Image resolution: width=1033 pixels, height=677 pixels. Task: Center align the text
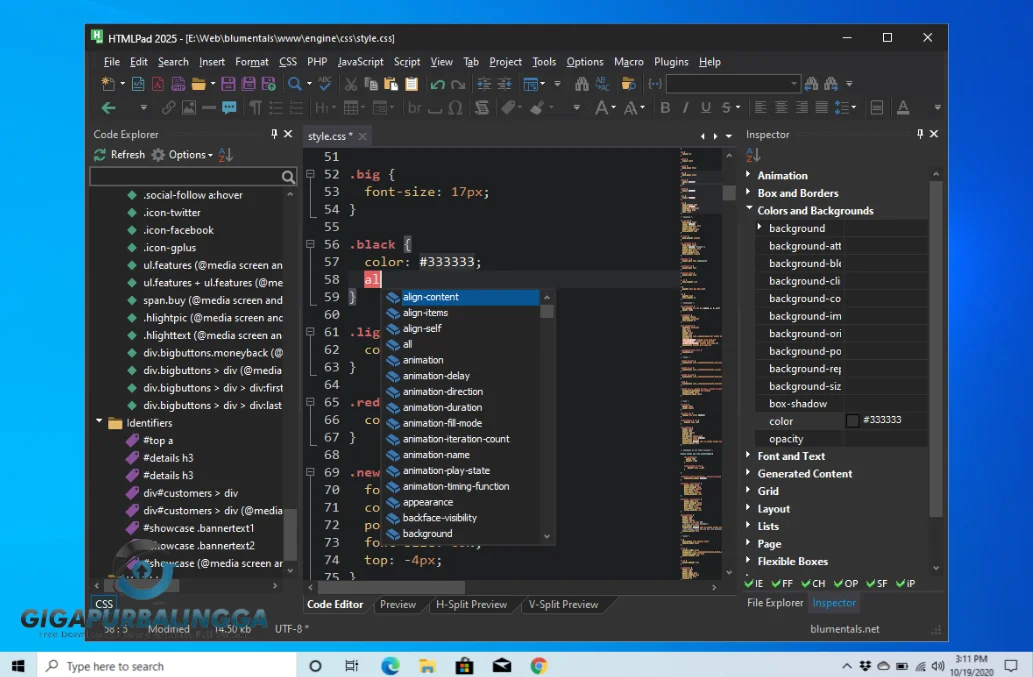tap(781, 107)
